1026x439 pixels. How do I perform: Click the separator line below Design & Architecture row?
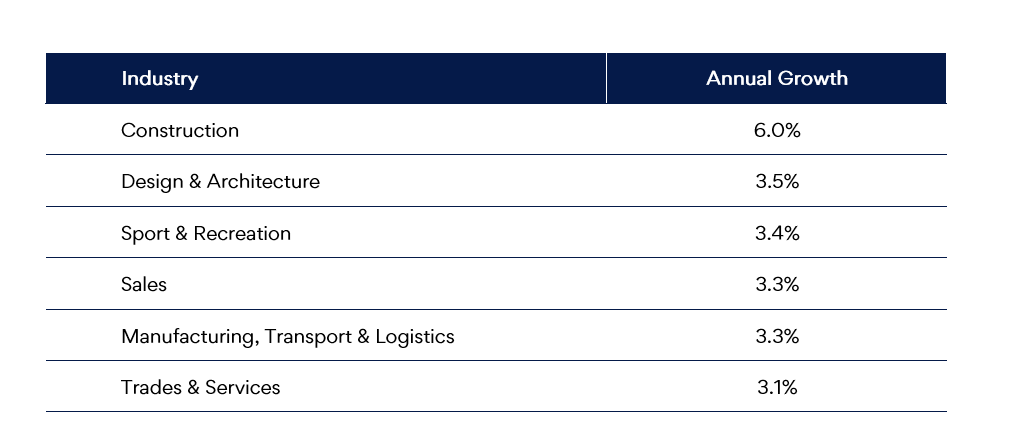[x=495, y=207]
